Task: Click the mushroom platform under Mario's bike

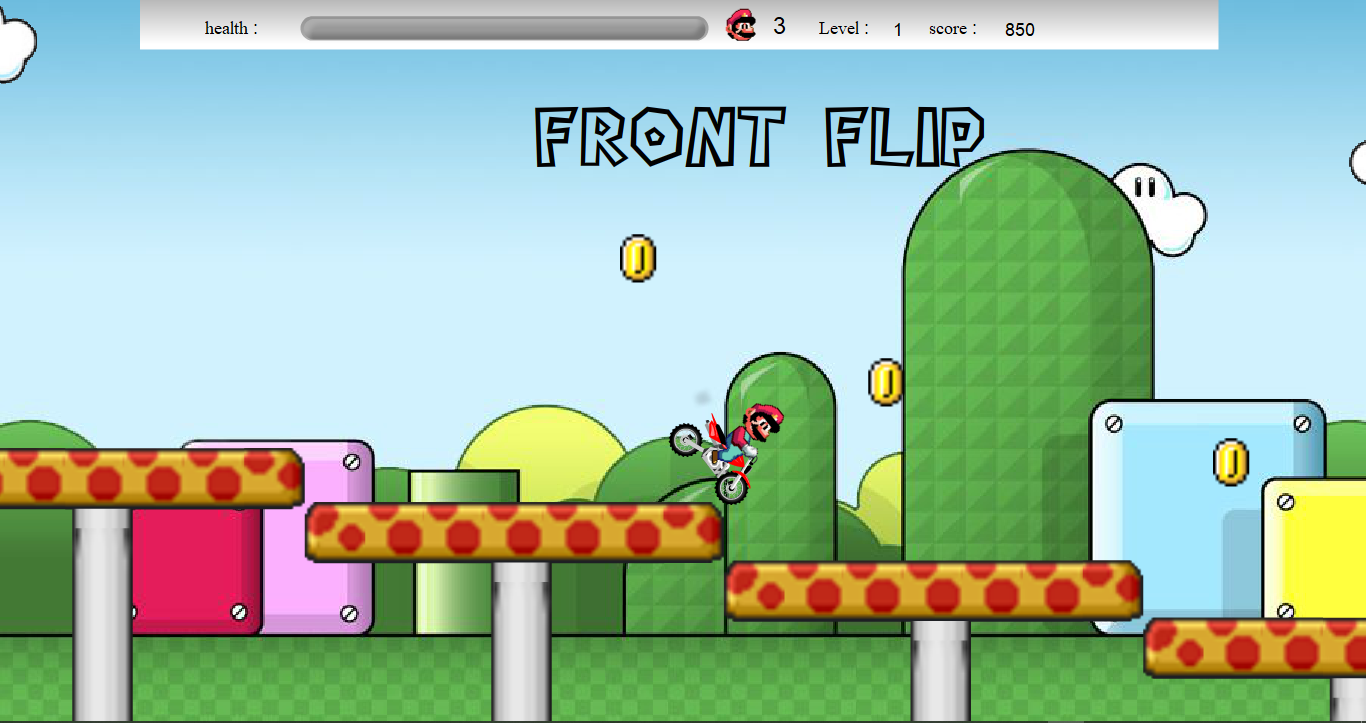Action: click(x=514, y=531)
